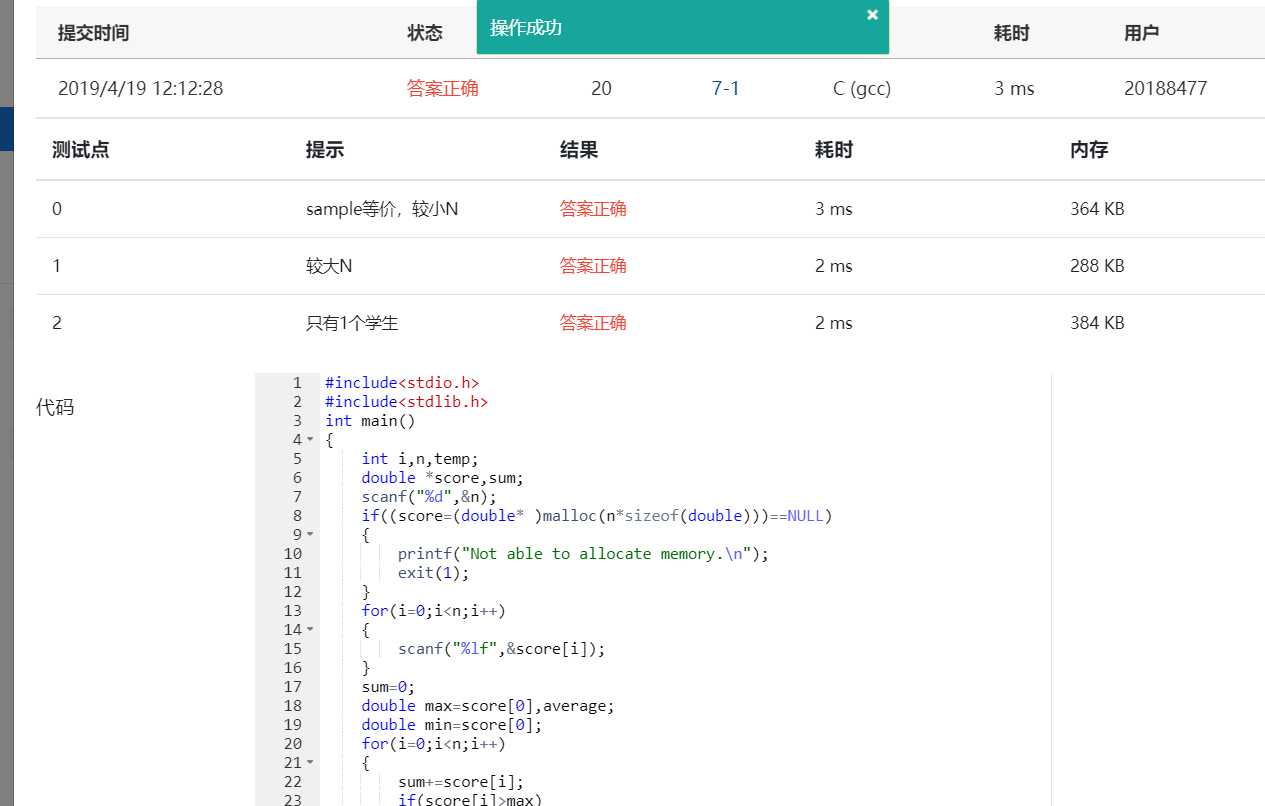This screenshot has height=806, width=1265.
Task: Close the 操作成功 notification
Action: point(872,14)
